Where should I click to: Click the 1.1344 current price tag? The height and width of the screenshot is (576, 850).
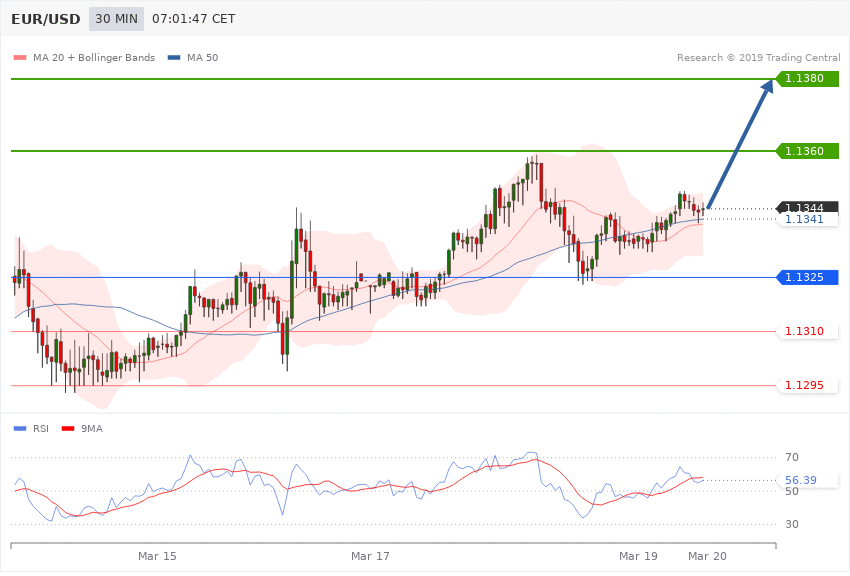[x=808, y=208]
